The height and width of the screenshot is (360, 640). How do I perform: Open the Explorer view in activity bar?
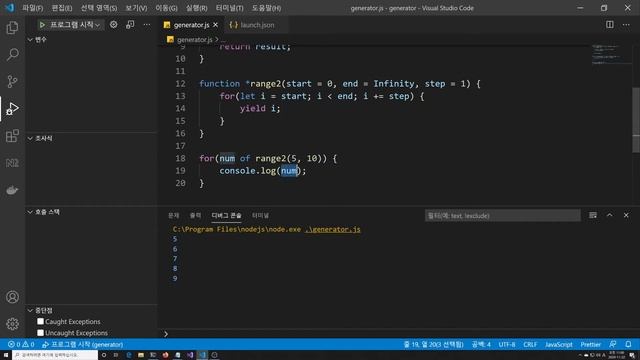[12, 28]
